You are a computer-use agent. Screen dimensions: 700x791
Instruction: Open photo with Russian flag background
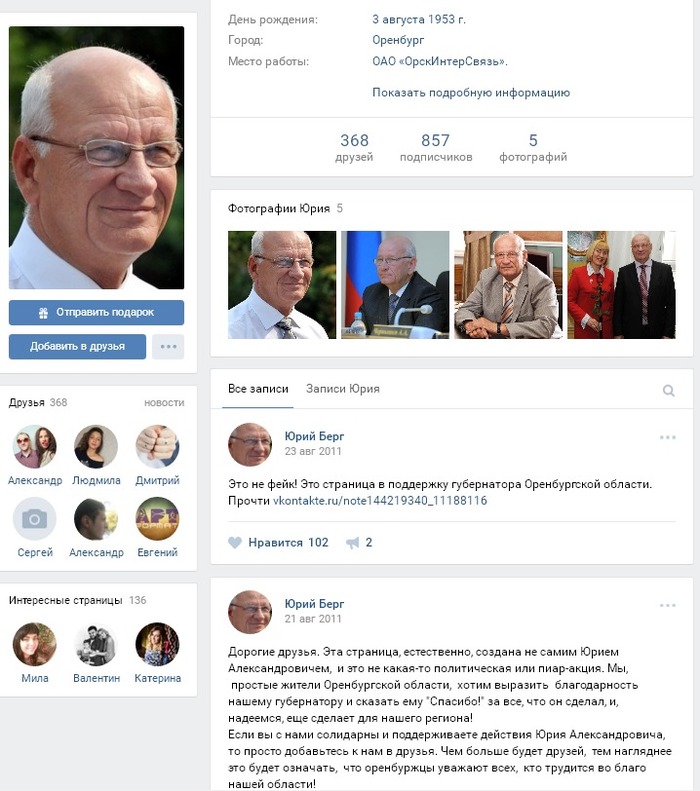click(x=395, y=285)
